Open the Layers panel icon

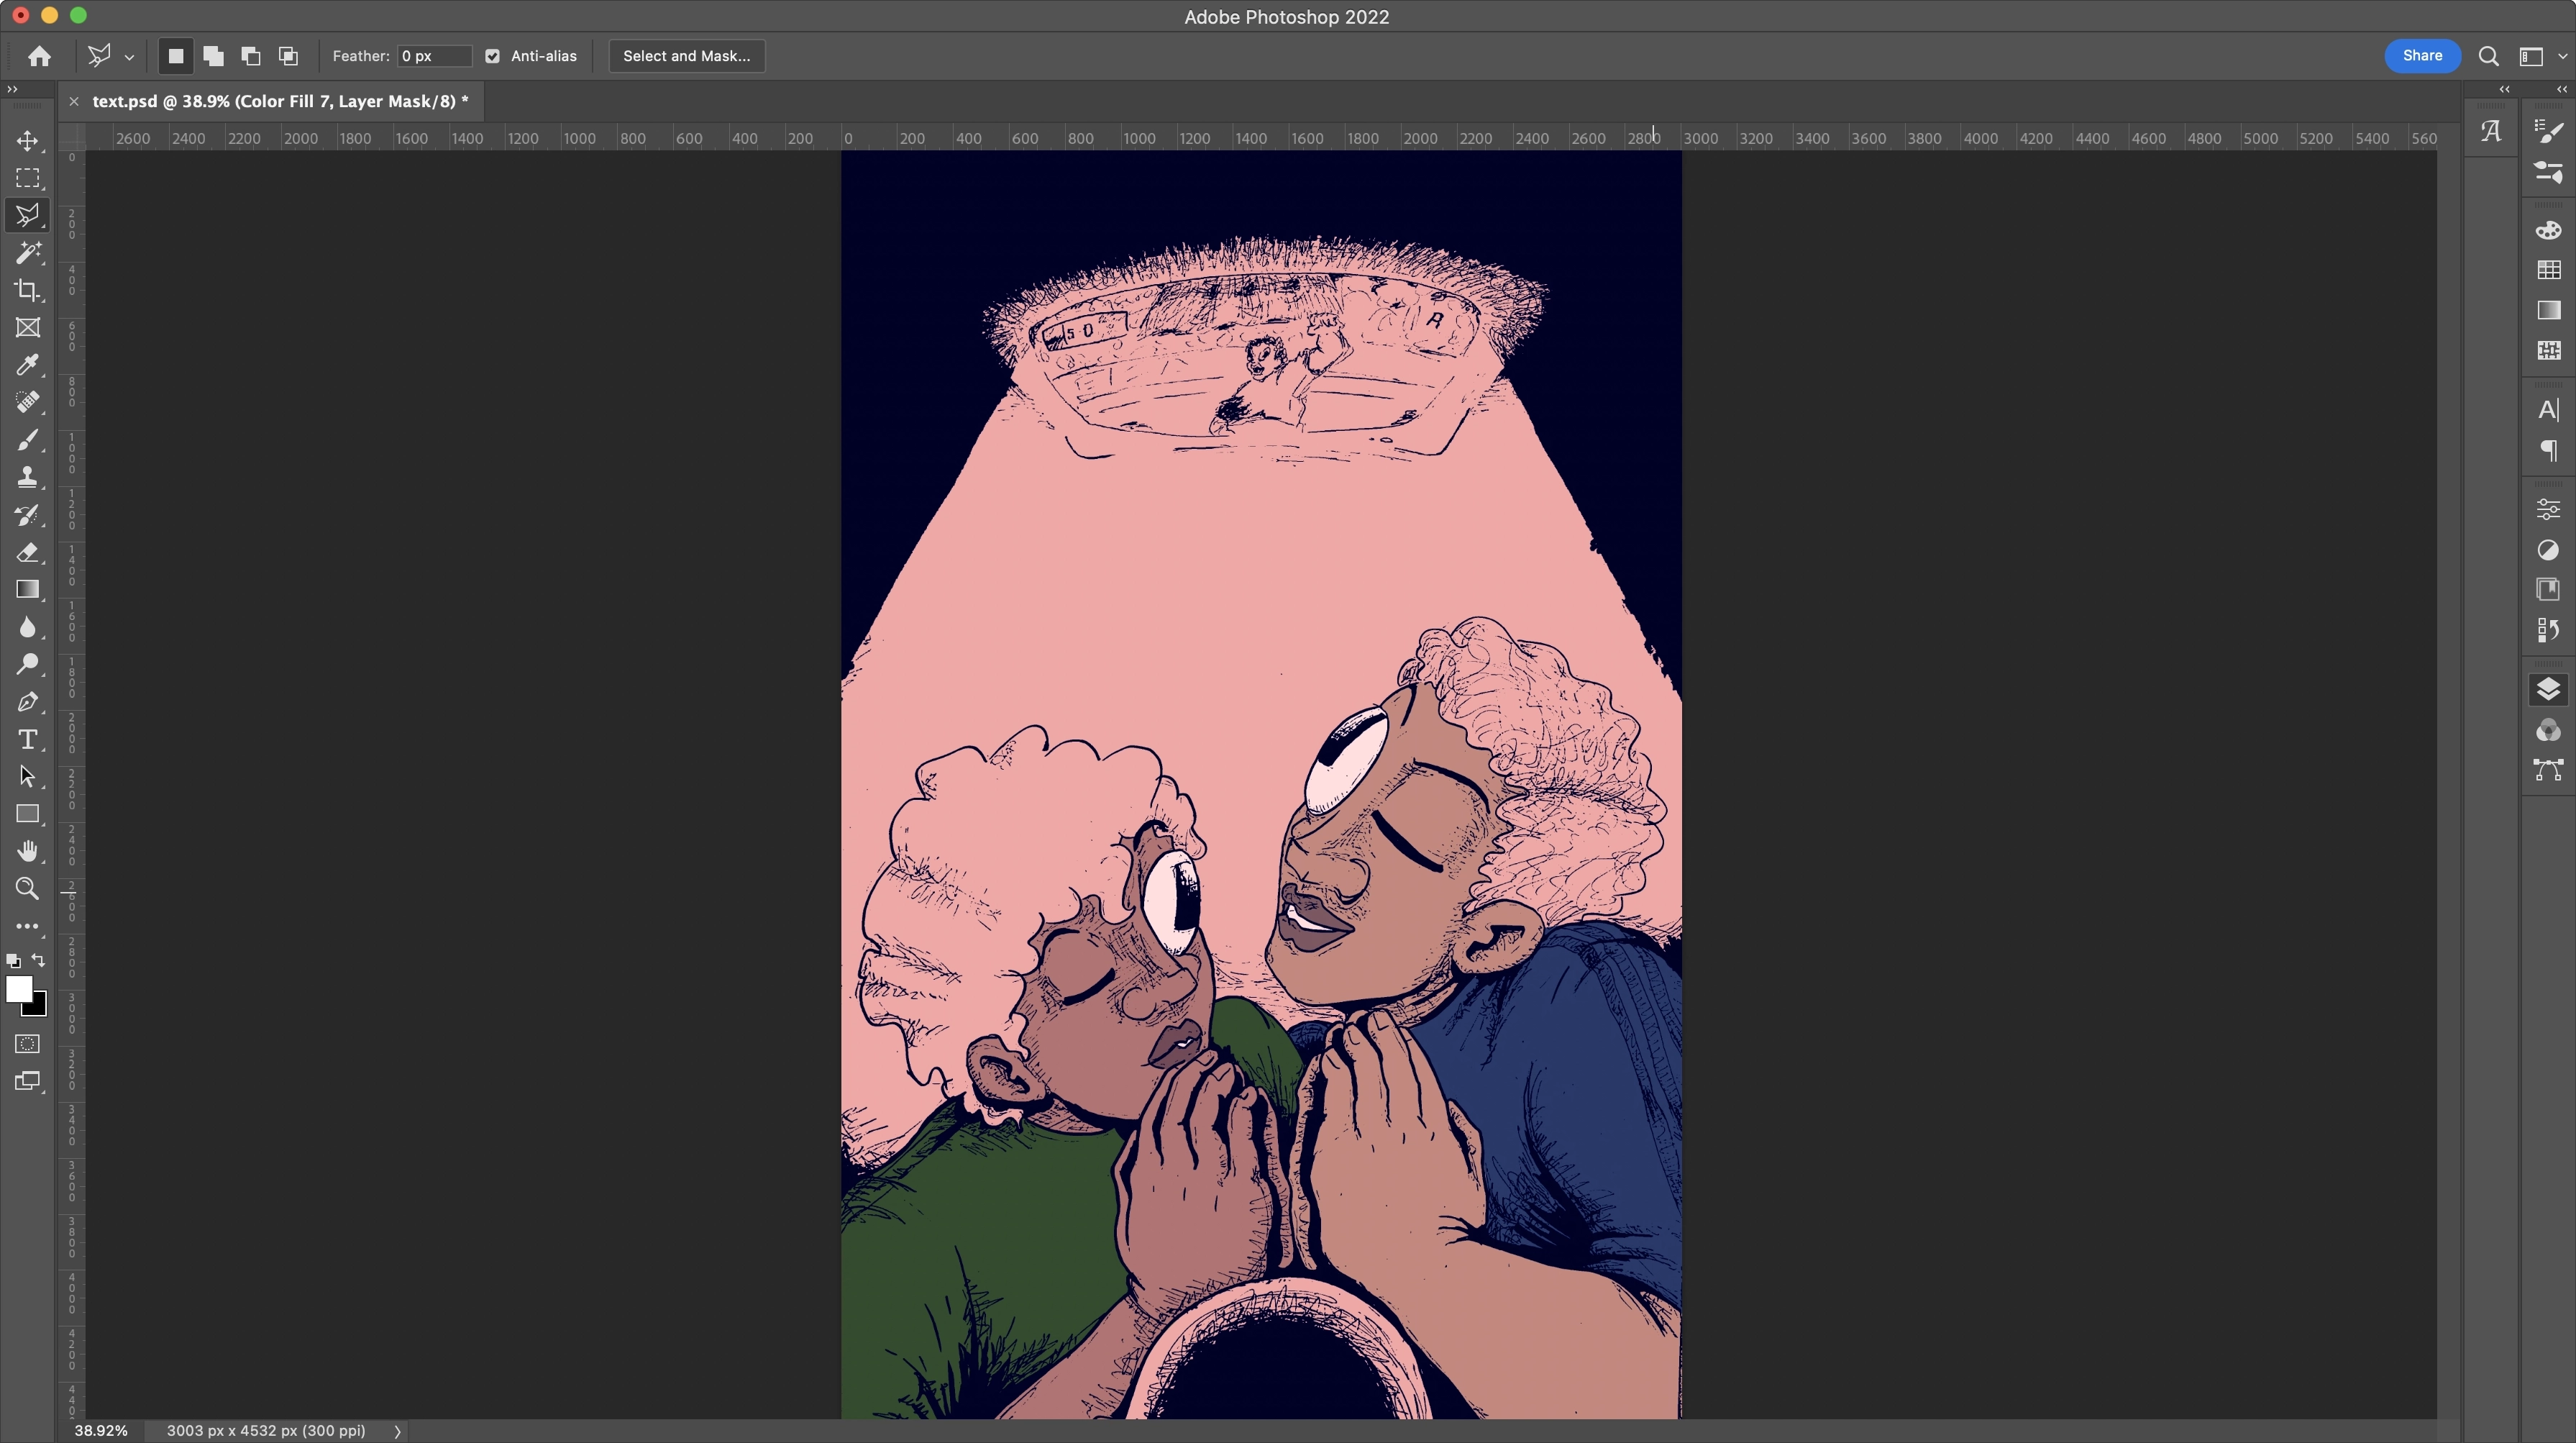pyautogui.click(x=2548, y=689)
